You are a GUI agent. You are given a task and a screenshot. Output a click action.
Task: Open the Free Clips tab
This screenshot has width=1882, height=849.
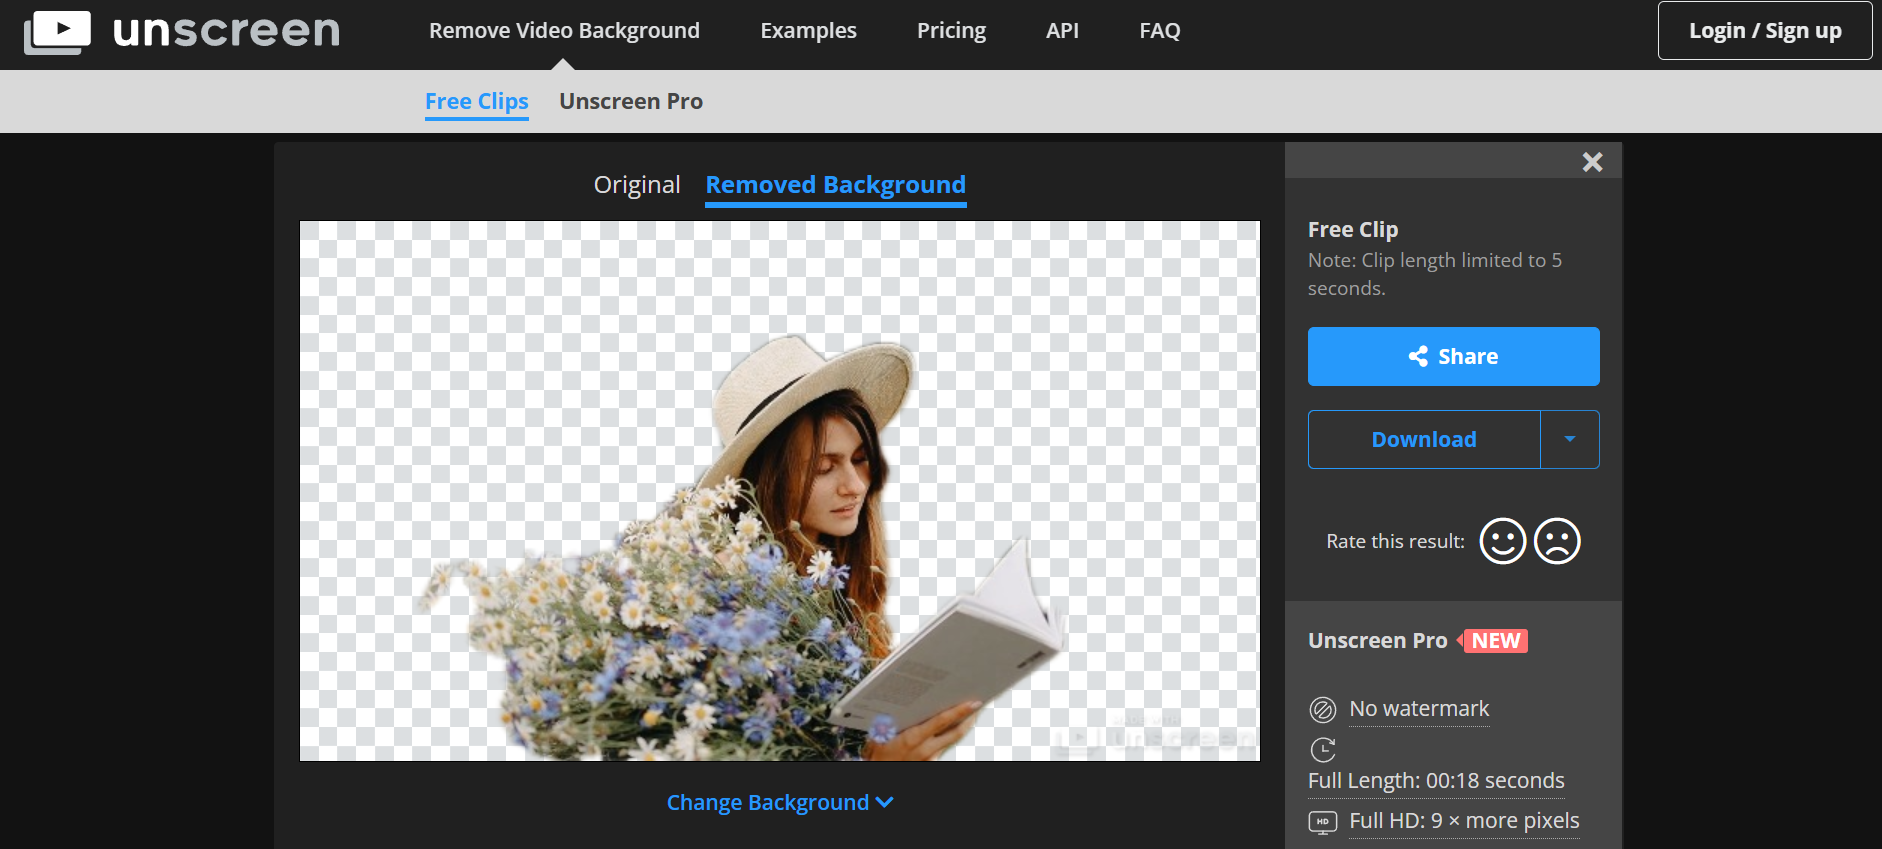coord(476,102)
